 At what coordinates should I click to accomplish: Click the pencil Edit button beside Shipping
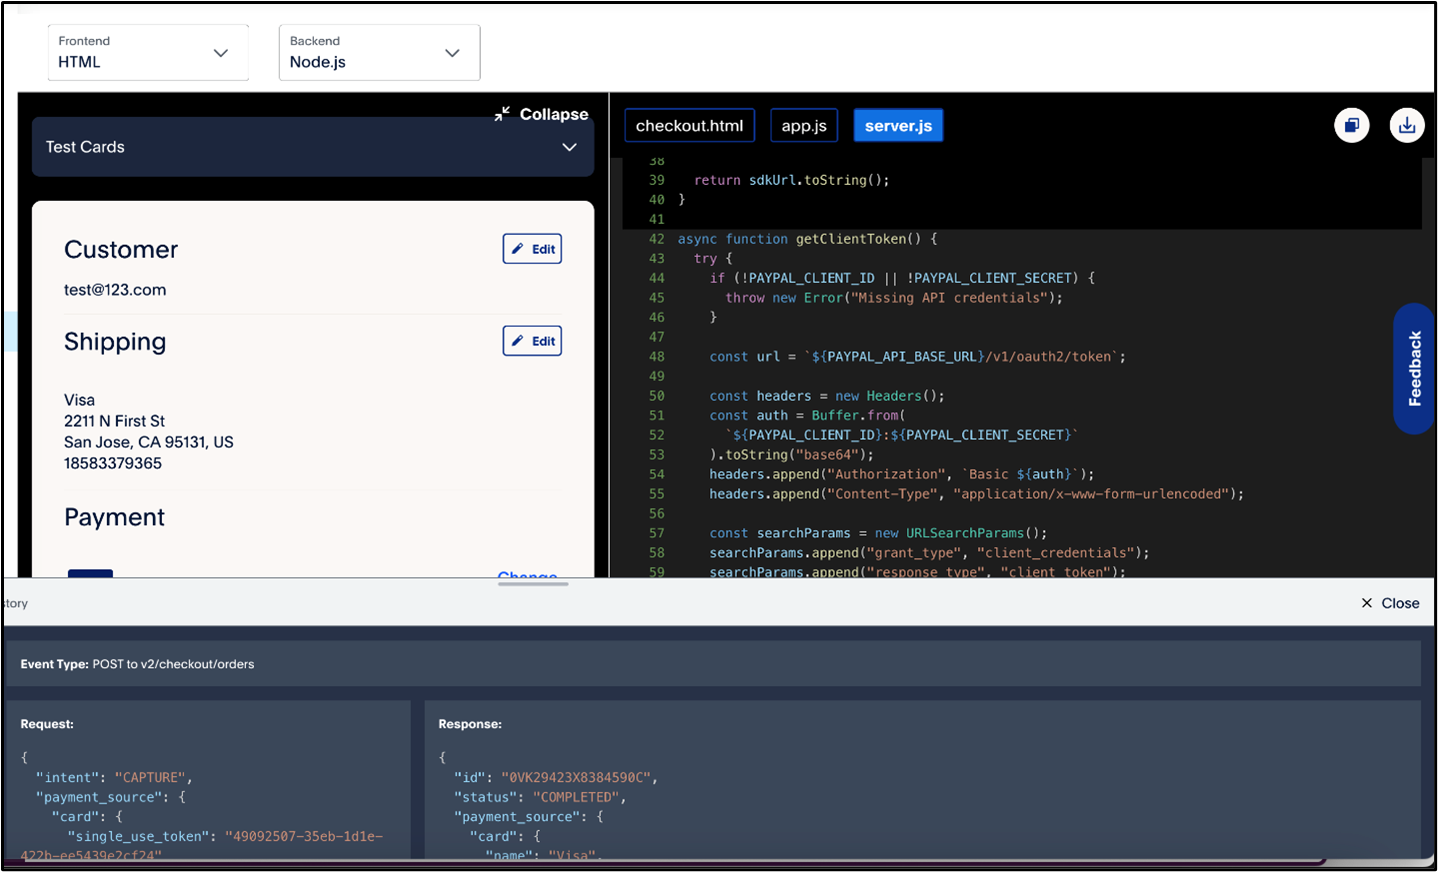point(532,341)
